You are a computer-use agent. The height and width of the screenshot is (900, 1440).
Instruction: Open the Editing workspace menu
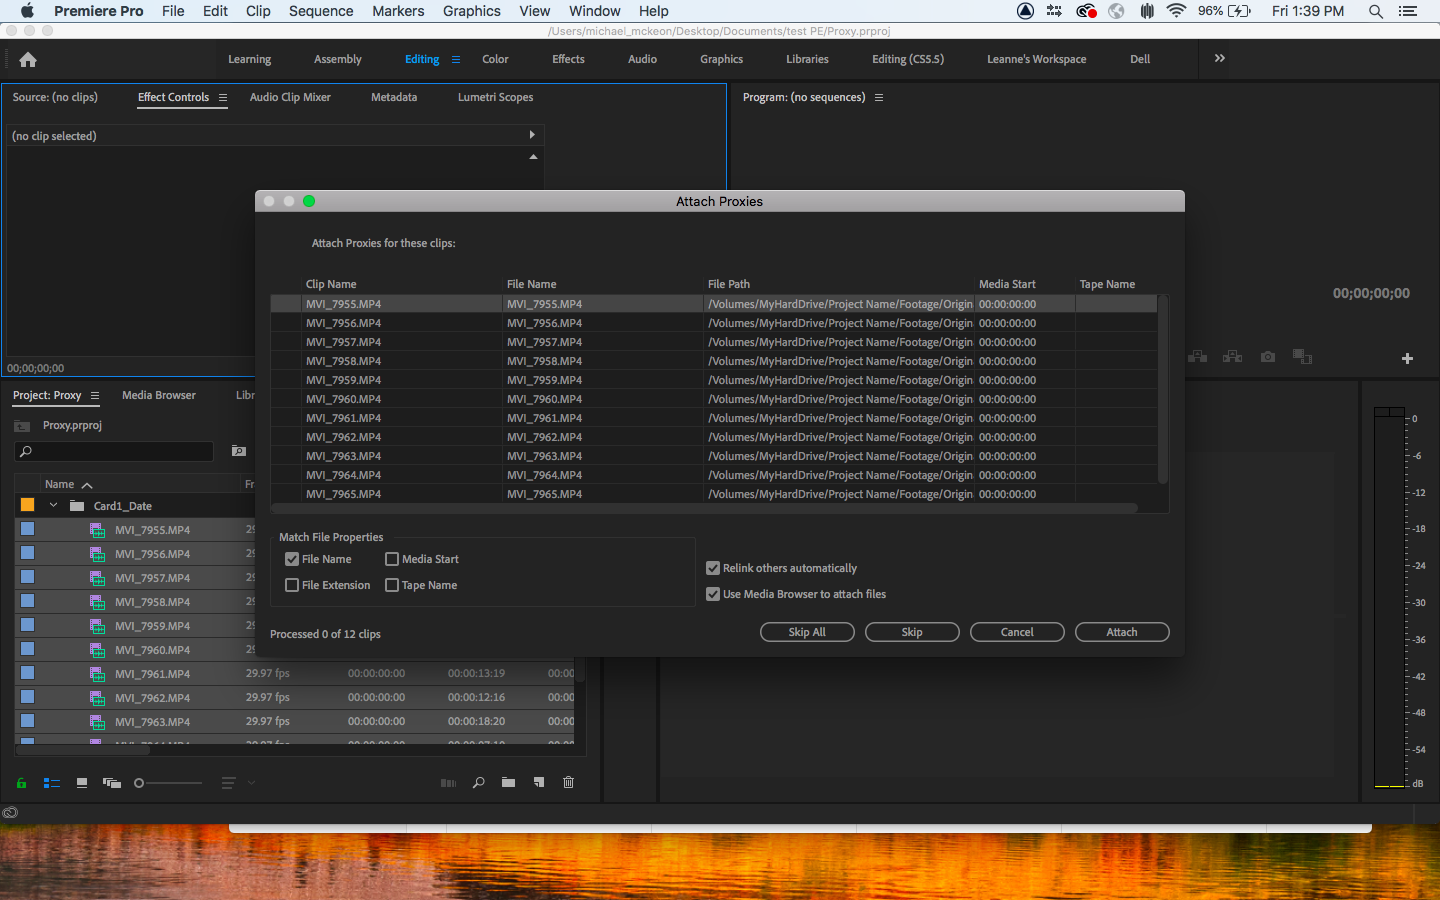click(456, 59)
